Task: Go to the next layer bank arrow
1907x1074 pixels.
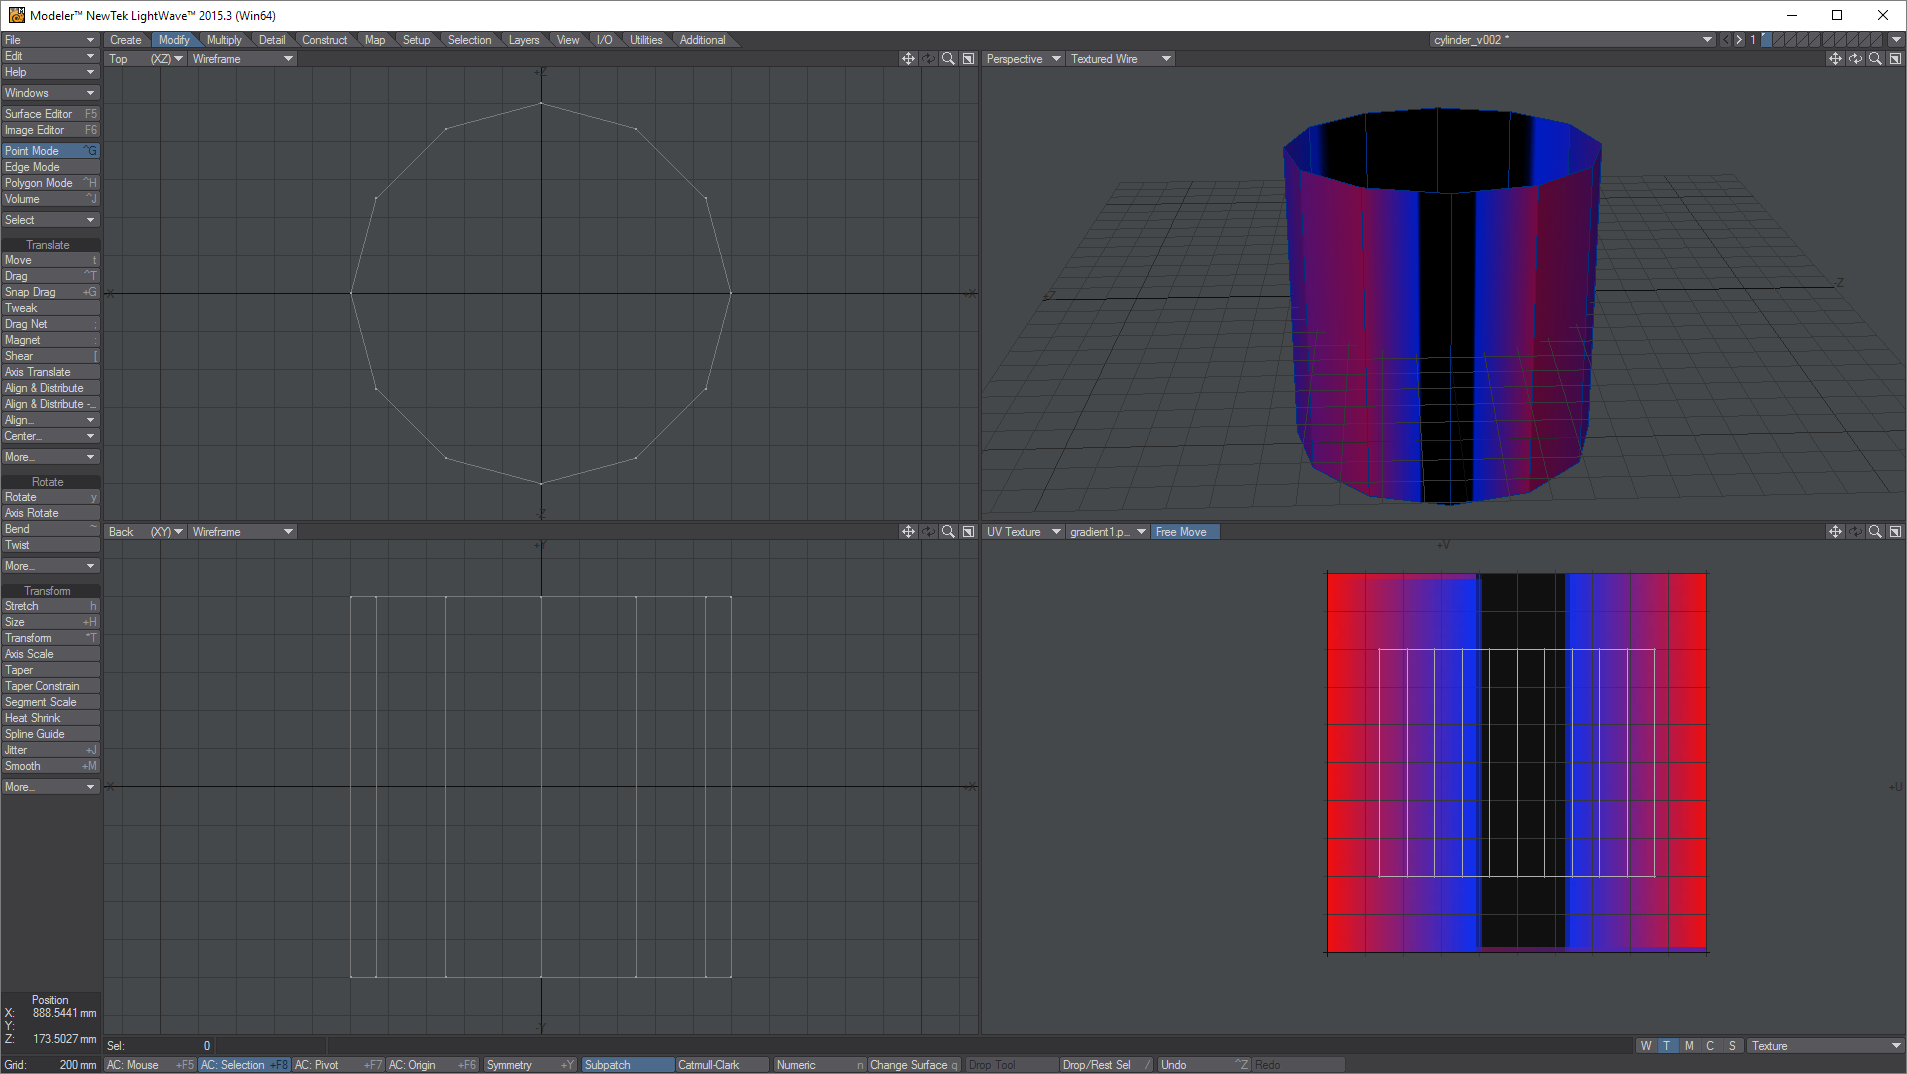Action: [1739, 40]
